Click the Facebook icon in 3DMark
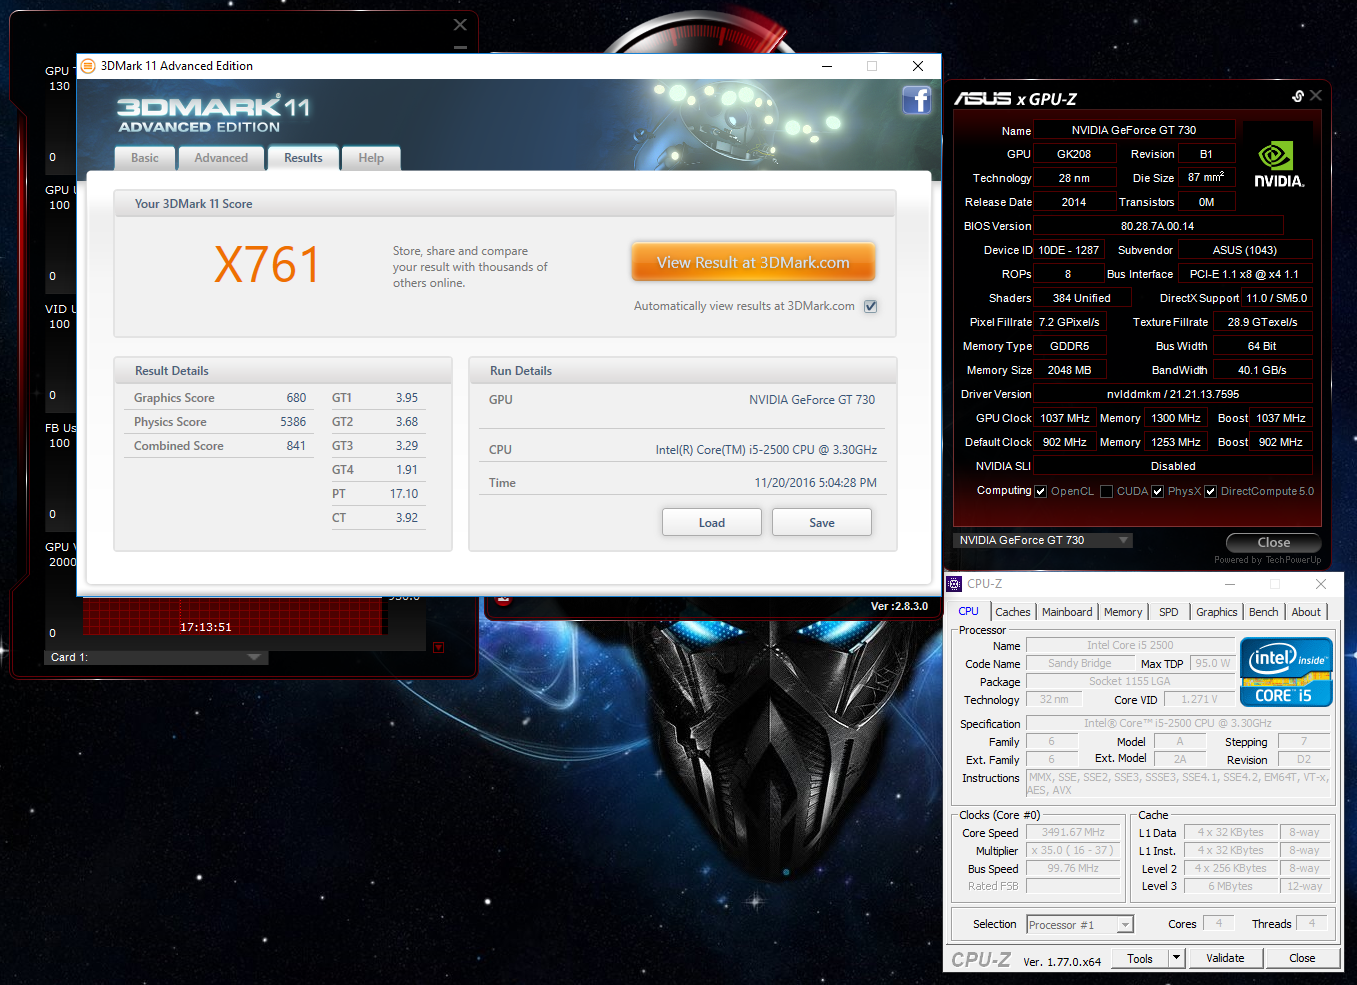The image size is (1357, 985). tap(917, 100)
